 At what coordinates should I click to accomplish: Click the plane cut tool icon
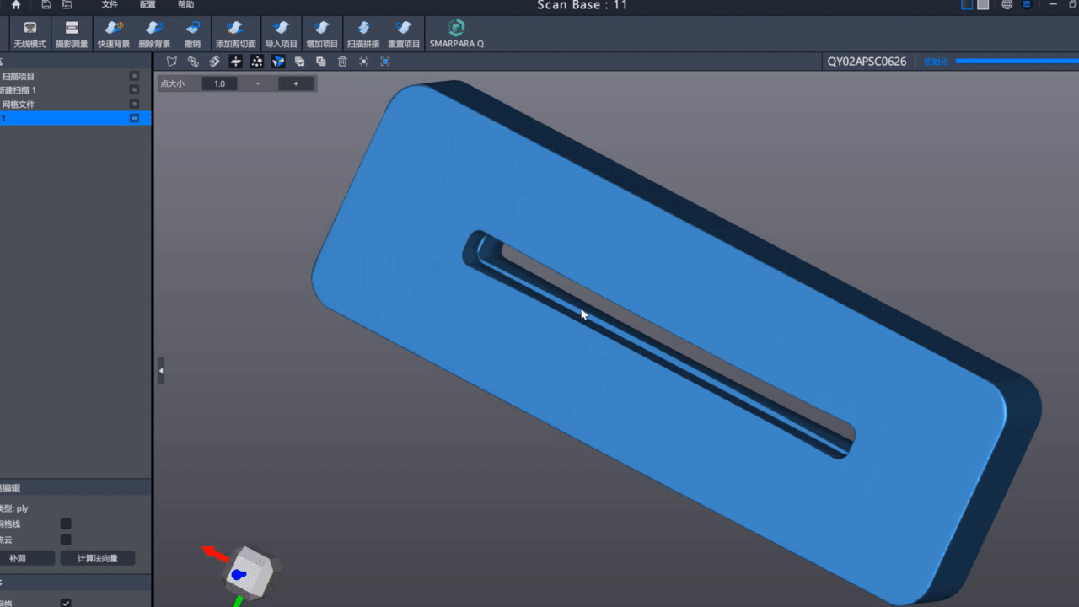click(235, 61)
